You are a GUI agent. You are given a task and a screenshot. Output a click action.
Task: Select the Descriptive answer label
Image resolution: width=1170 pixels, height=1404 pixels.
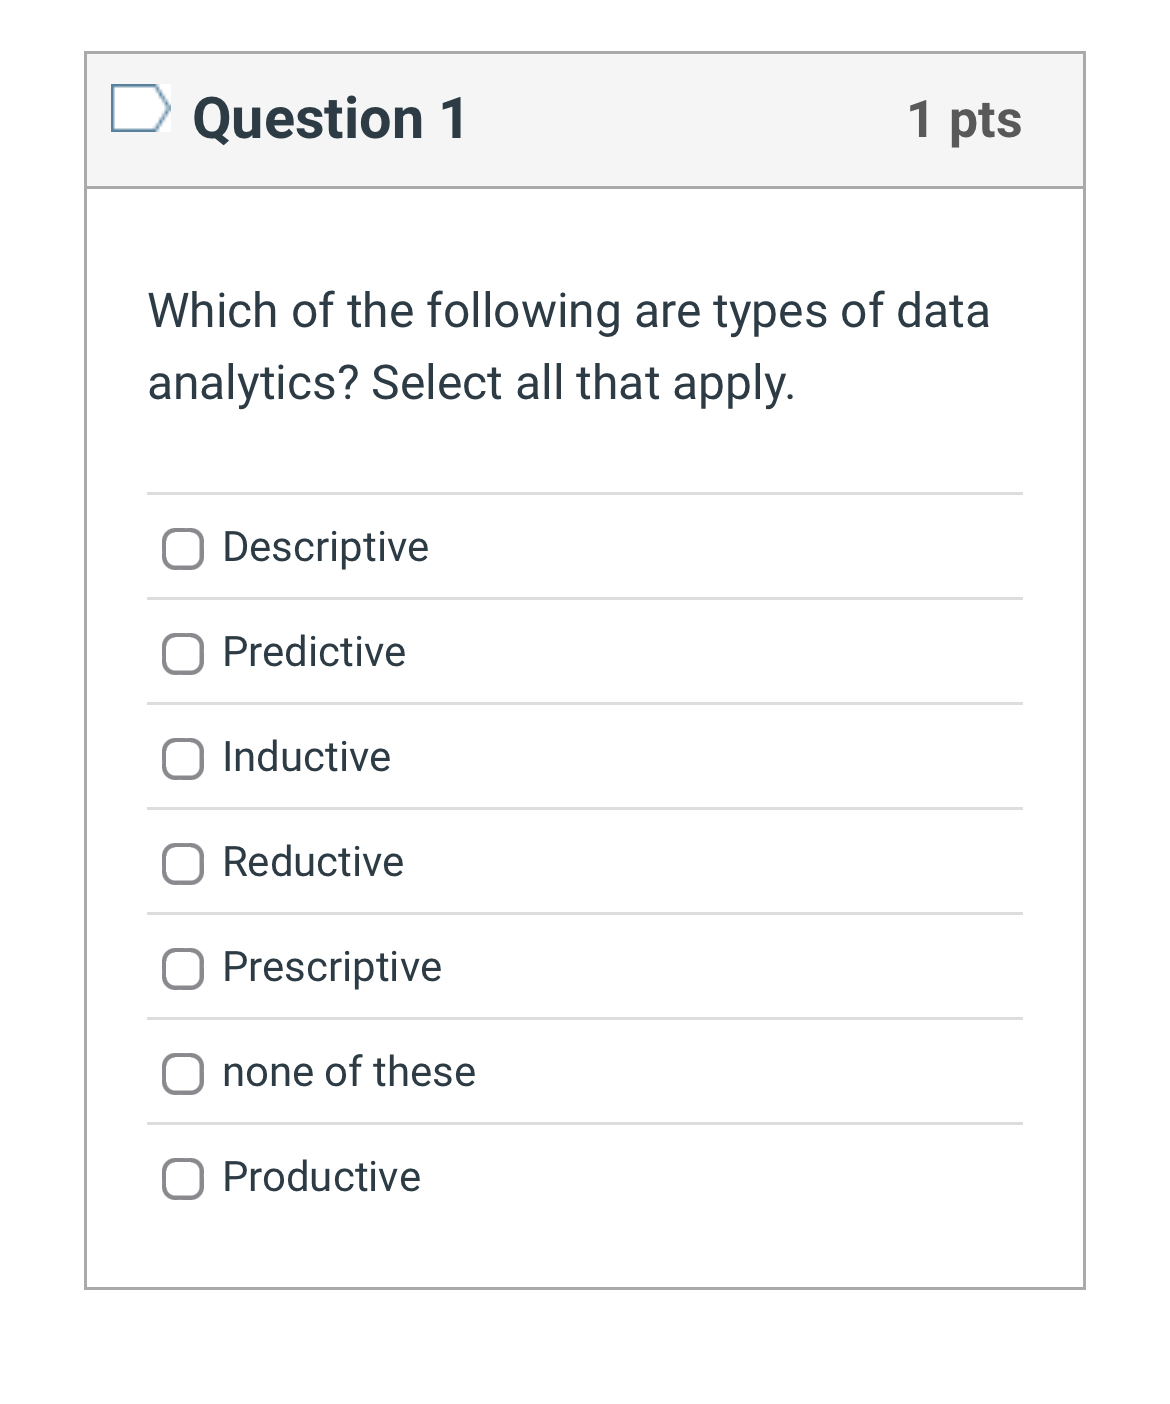point(324,547)
